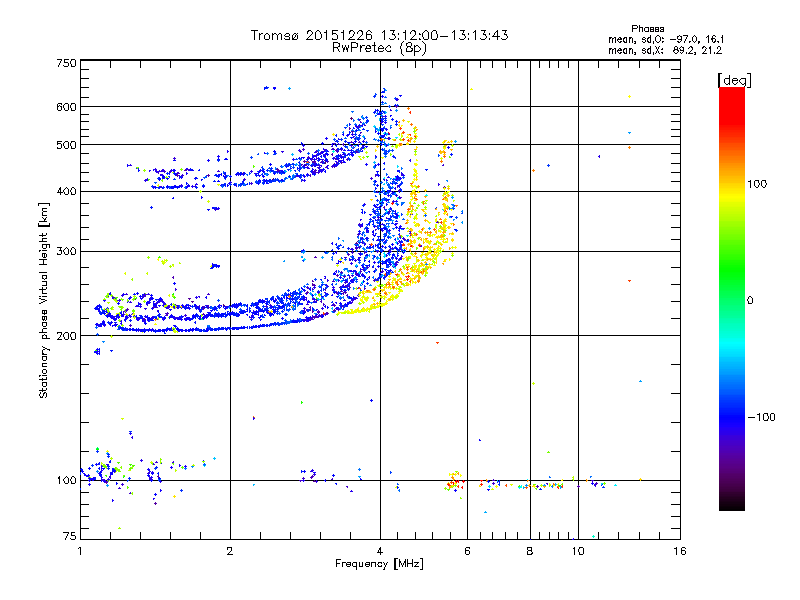Click x-axis tick label '2'
Screen dimensions: 800x600
tap(230, 551)
